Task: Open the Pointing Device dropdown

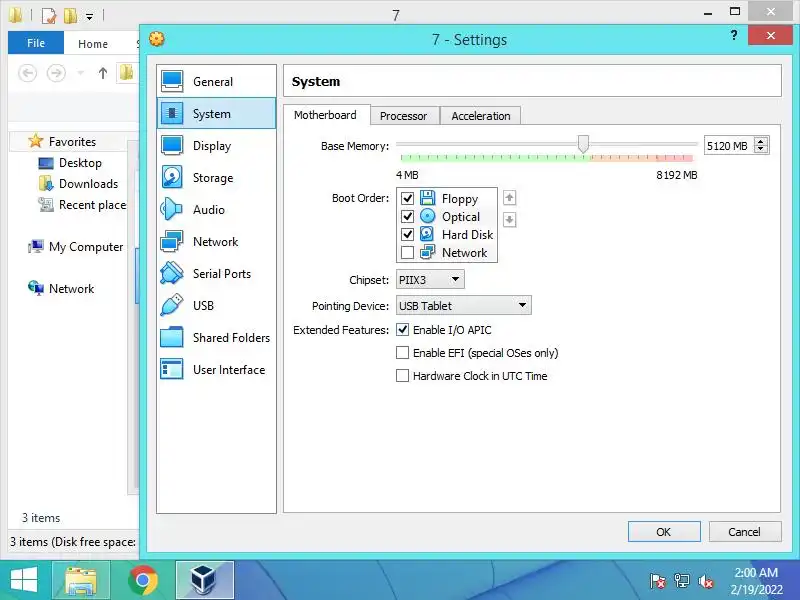Action: 463,306
